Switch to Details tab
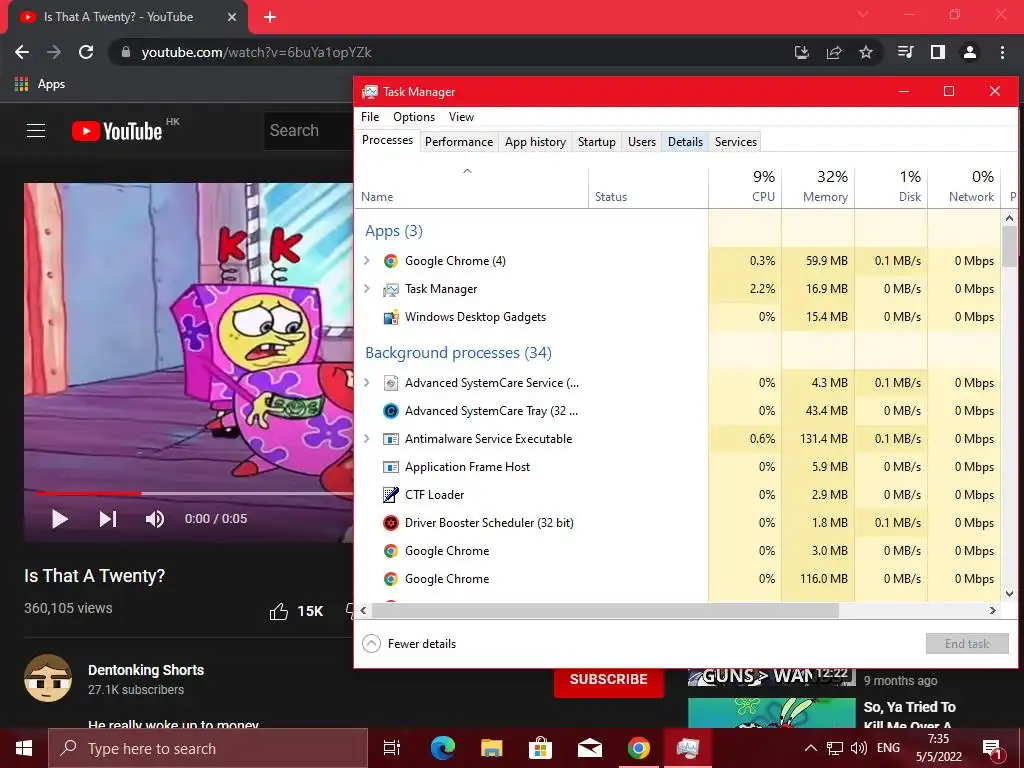This screenshot has width=1024, height=768. (x=685, y=142)
